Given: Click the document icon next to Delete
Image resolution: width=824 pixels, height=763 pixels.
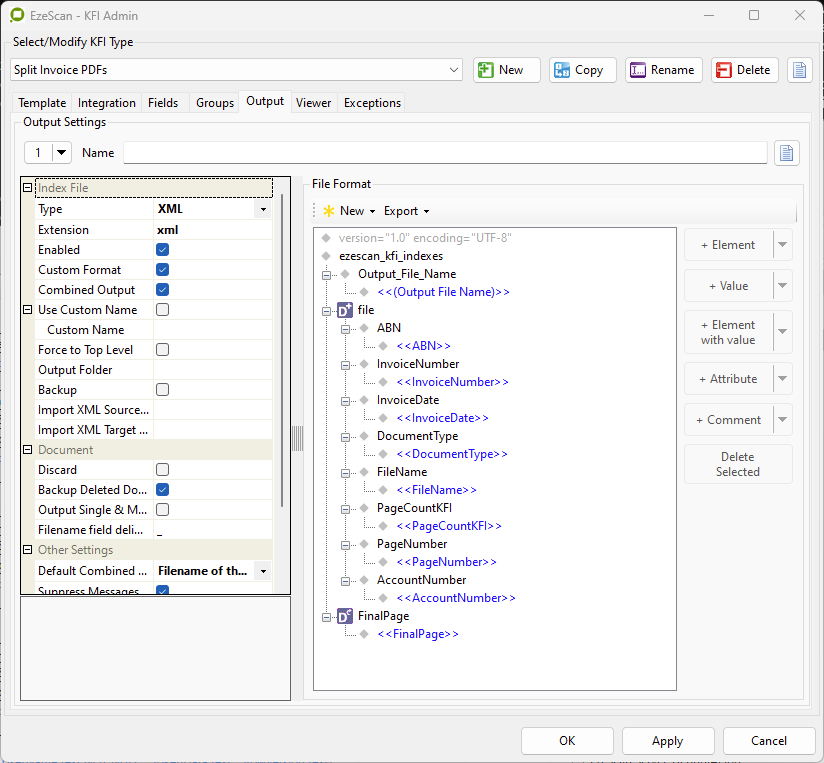Looking at the screenshot, I should point(799,70).
